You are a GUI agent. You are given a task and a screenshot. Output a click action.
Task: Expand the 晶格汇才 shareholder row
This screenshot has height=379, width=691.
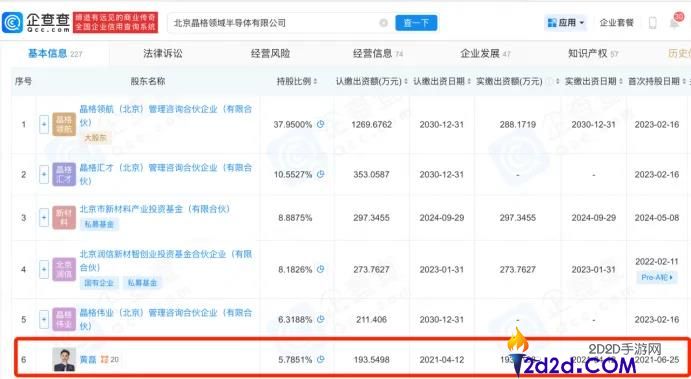pos(44,175)
